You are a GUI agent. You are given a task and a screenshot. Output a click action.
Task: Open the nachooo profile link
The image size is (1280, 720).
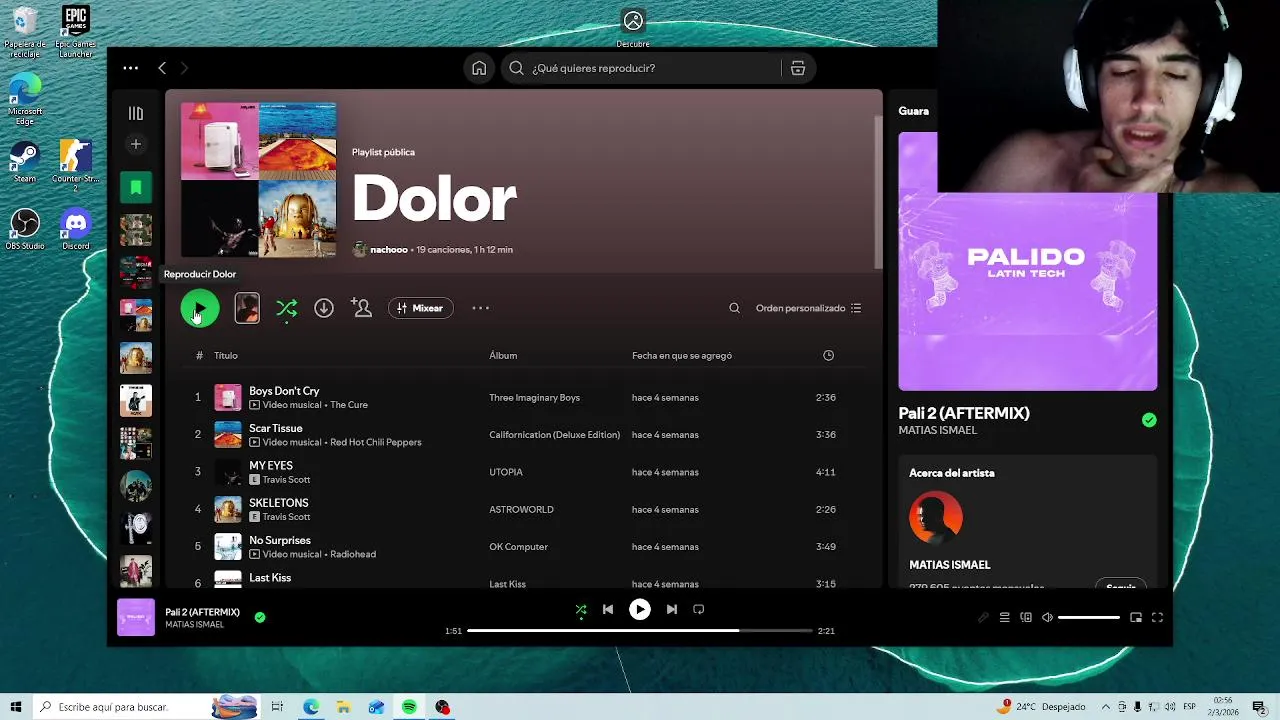tap(389, 250)
